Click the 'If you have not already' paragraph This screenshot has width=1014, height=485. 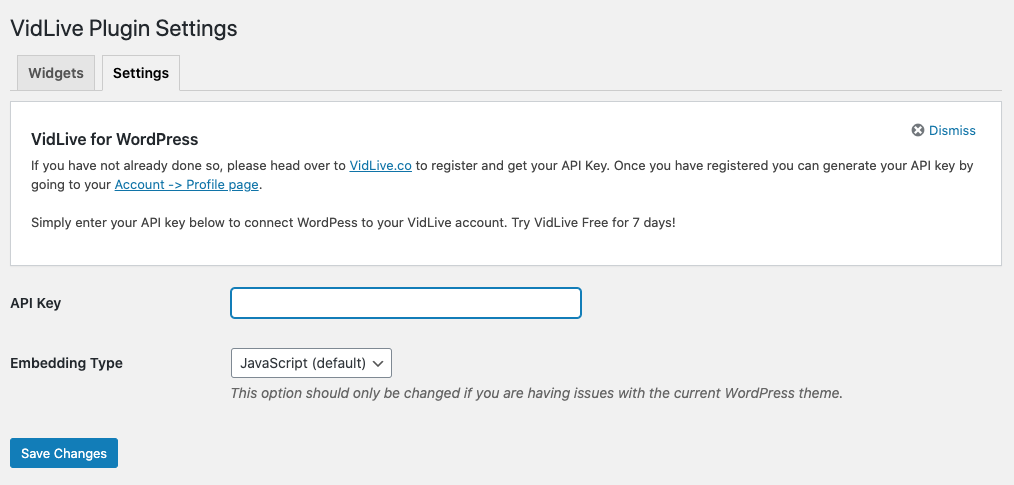point(180,165)
